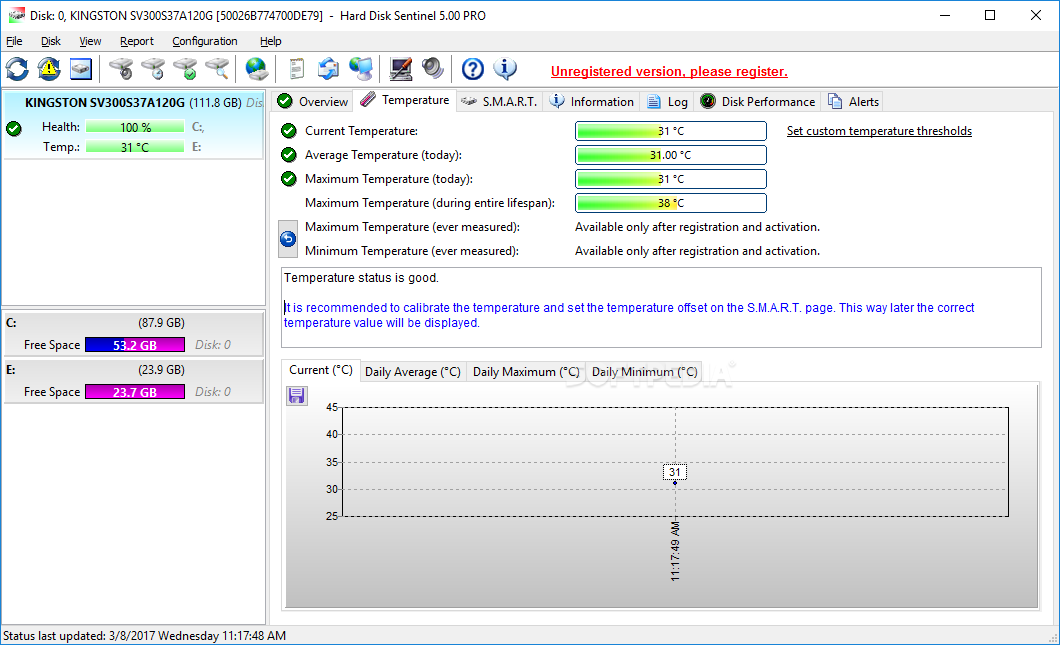This screenshot has width=1060, height=645.
Task: Click the green check next to Average Temperature
Action: (289, 155)
